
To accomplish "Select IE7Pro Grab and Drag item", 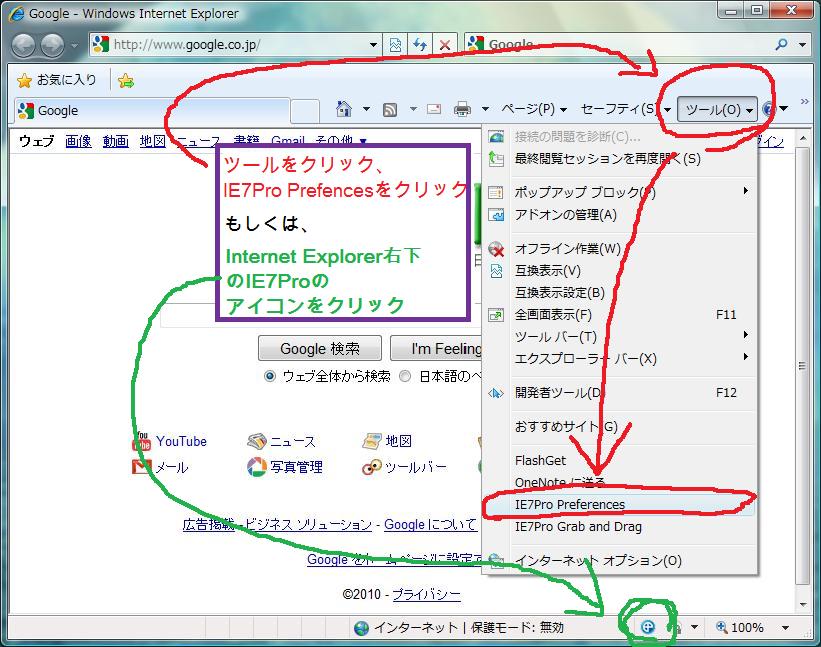I will tap(618, 527).
